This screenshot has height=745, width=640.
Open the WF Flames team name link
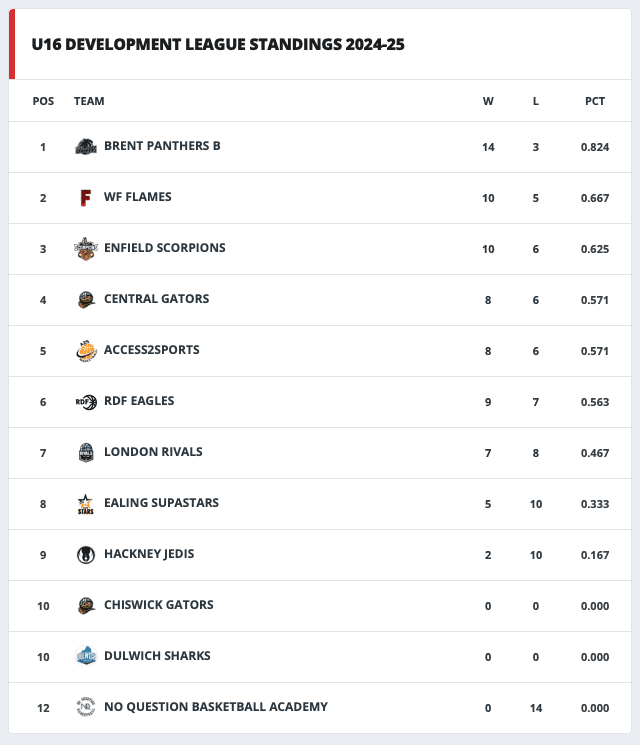tap(138, 197)
